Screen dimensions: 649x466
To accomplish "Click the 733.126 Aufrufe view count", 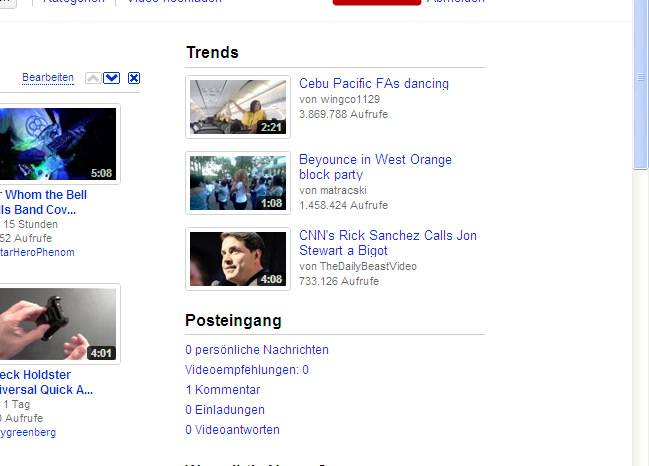I will pyautogui.click(x=339, y=281).
